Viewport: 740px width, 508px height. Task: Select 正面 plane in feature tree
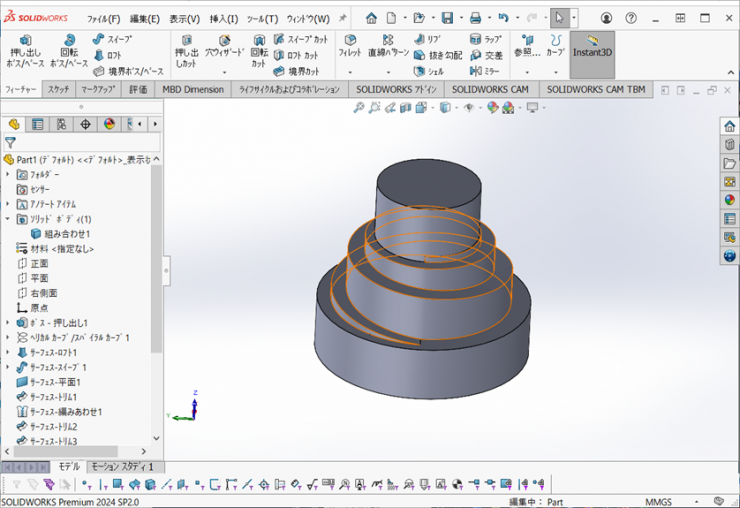tap(39, 263)
